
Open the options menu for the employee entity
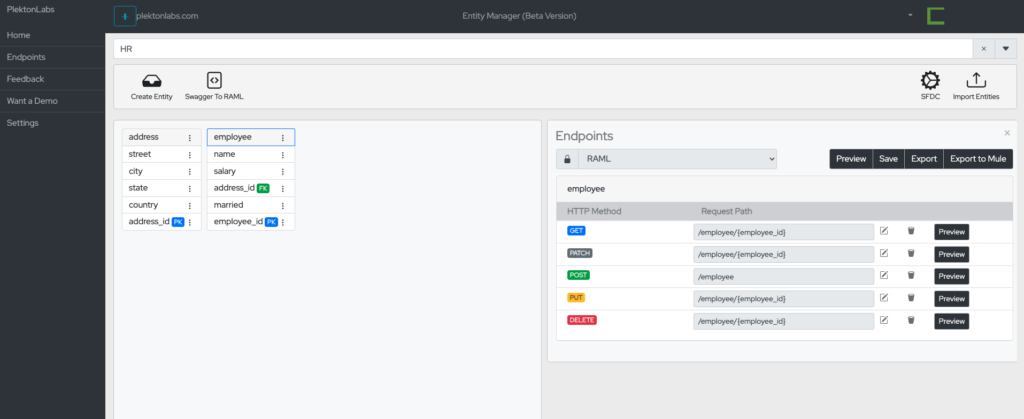pyautogui.click(x=283, y=138)
